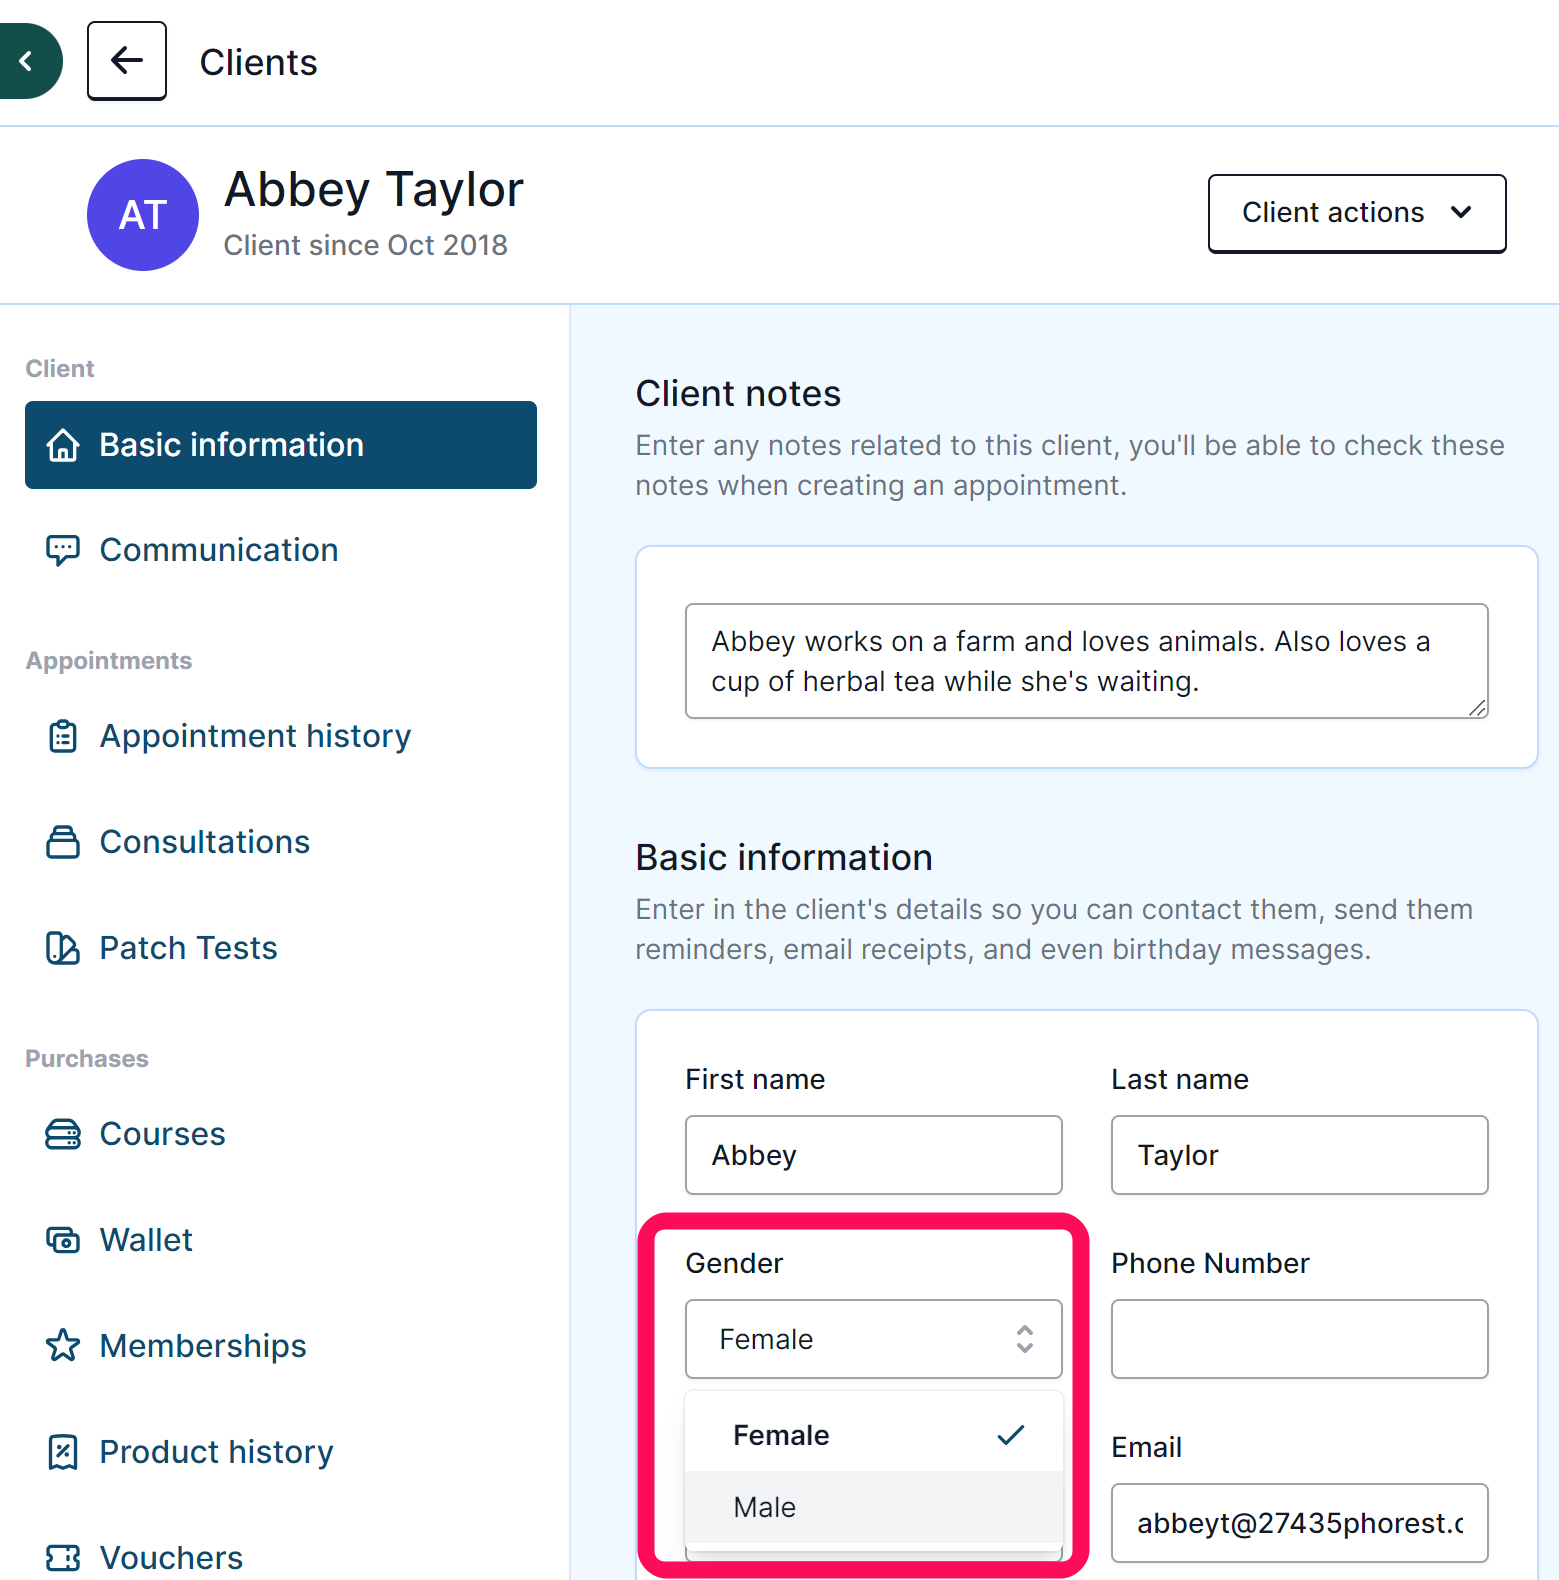The height and width of the screenshot is (1580, 1559).
Task: Click the Memberships star icon
Action: [63, 1346]
